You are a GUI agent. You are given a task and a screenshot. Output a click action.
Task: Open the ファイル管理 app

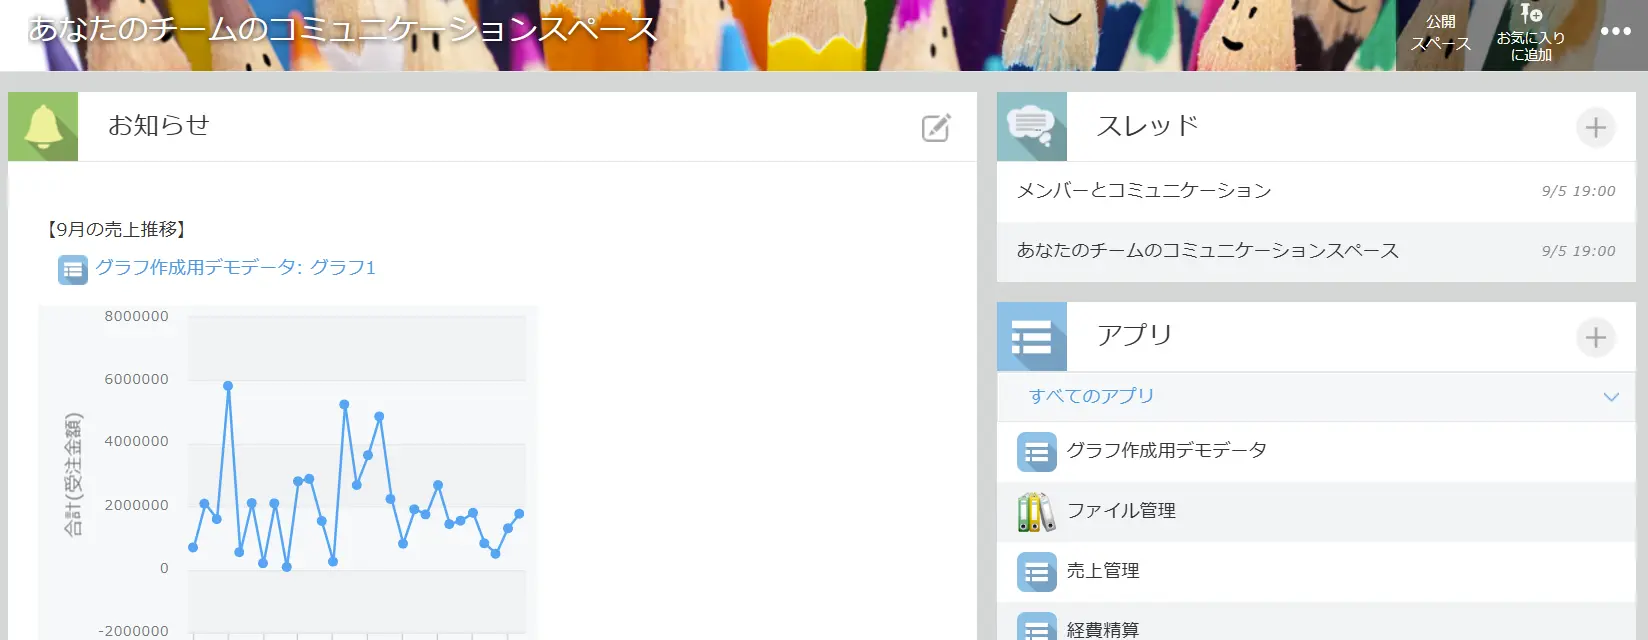click(x=1121, y=511)
